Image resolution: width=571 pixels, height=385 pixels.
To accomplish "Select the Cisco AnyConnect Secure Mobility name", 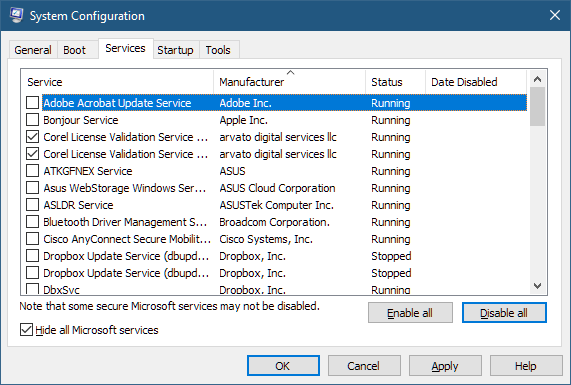I will 127,239.
